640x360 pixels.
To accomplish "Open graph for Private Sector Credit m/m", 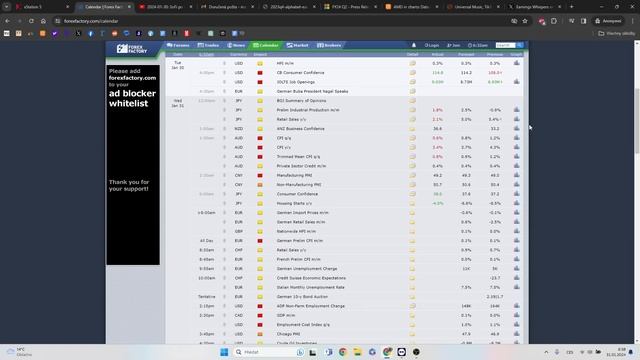I will (x=517, y=166).
